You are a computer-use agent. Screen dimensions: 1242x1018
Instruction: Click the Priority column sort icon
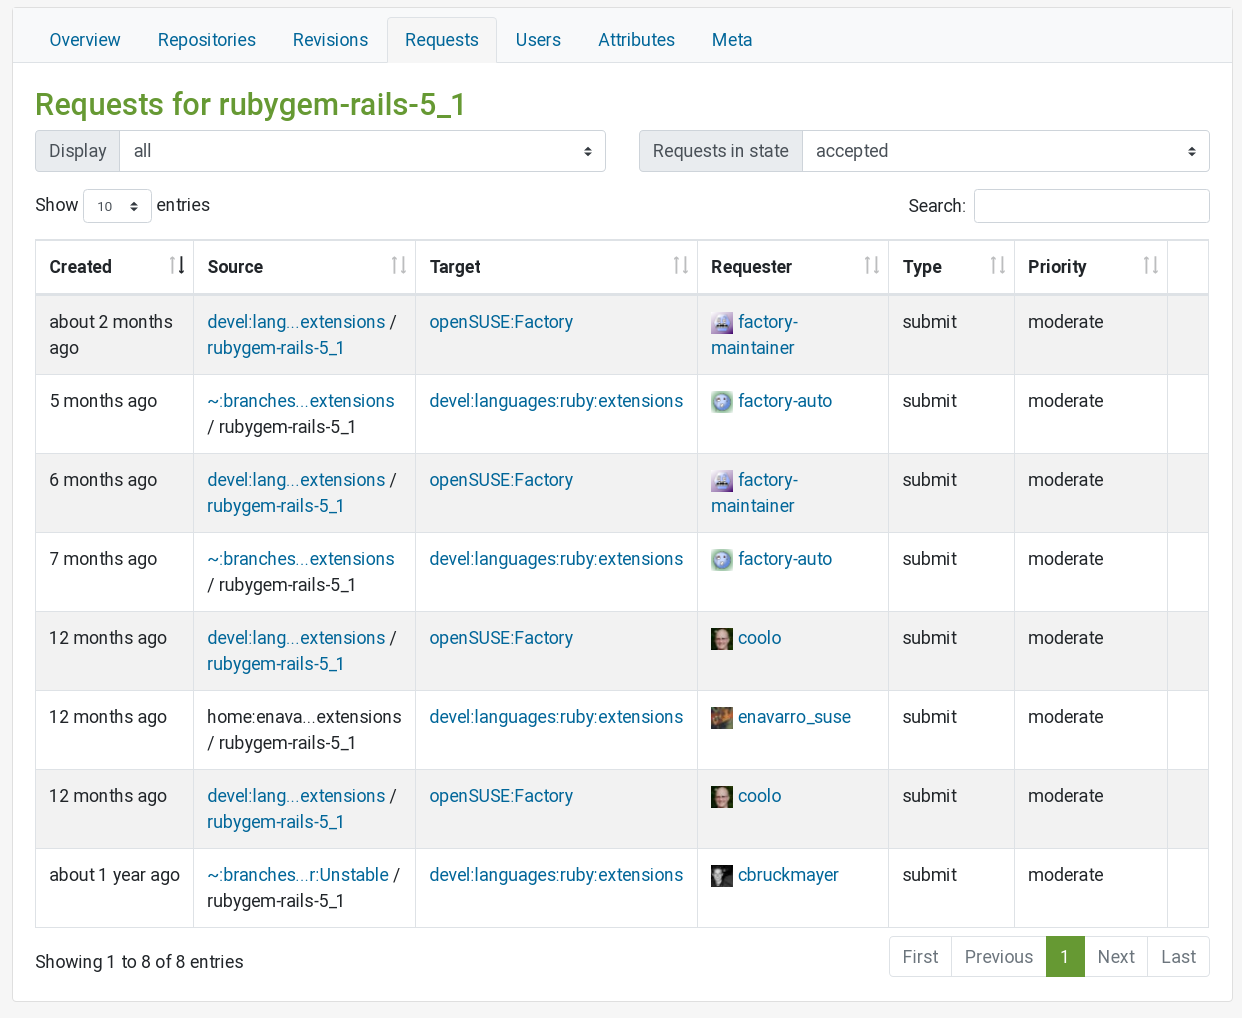pos(1149,266)
